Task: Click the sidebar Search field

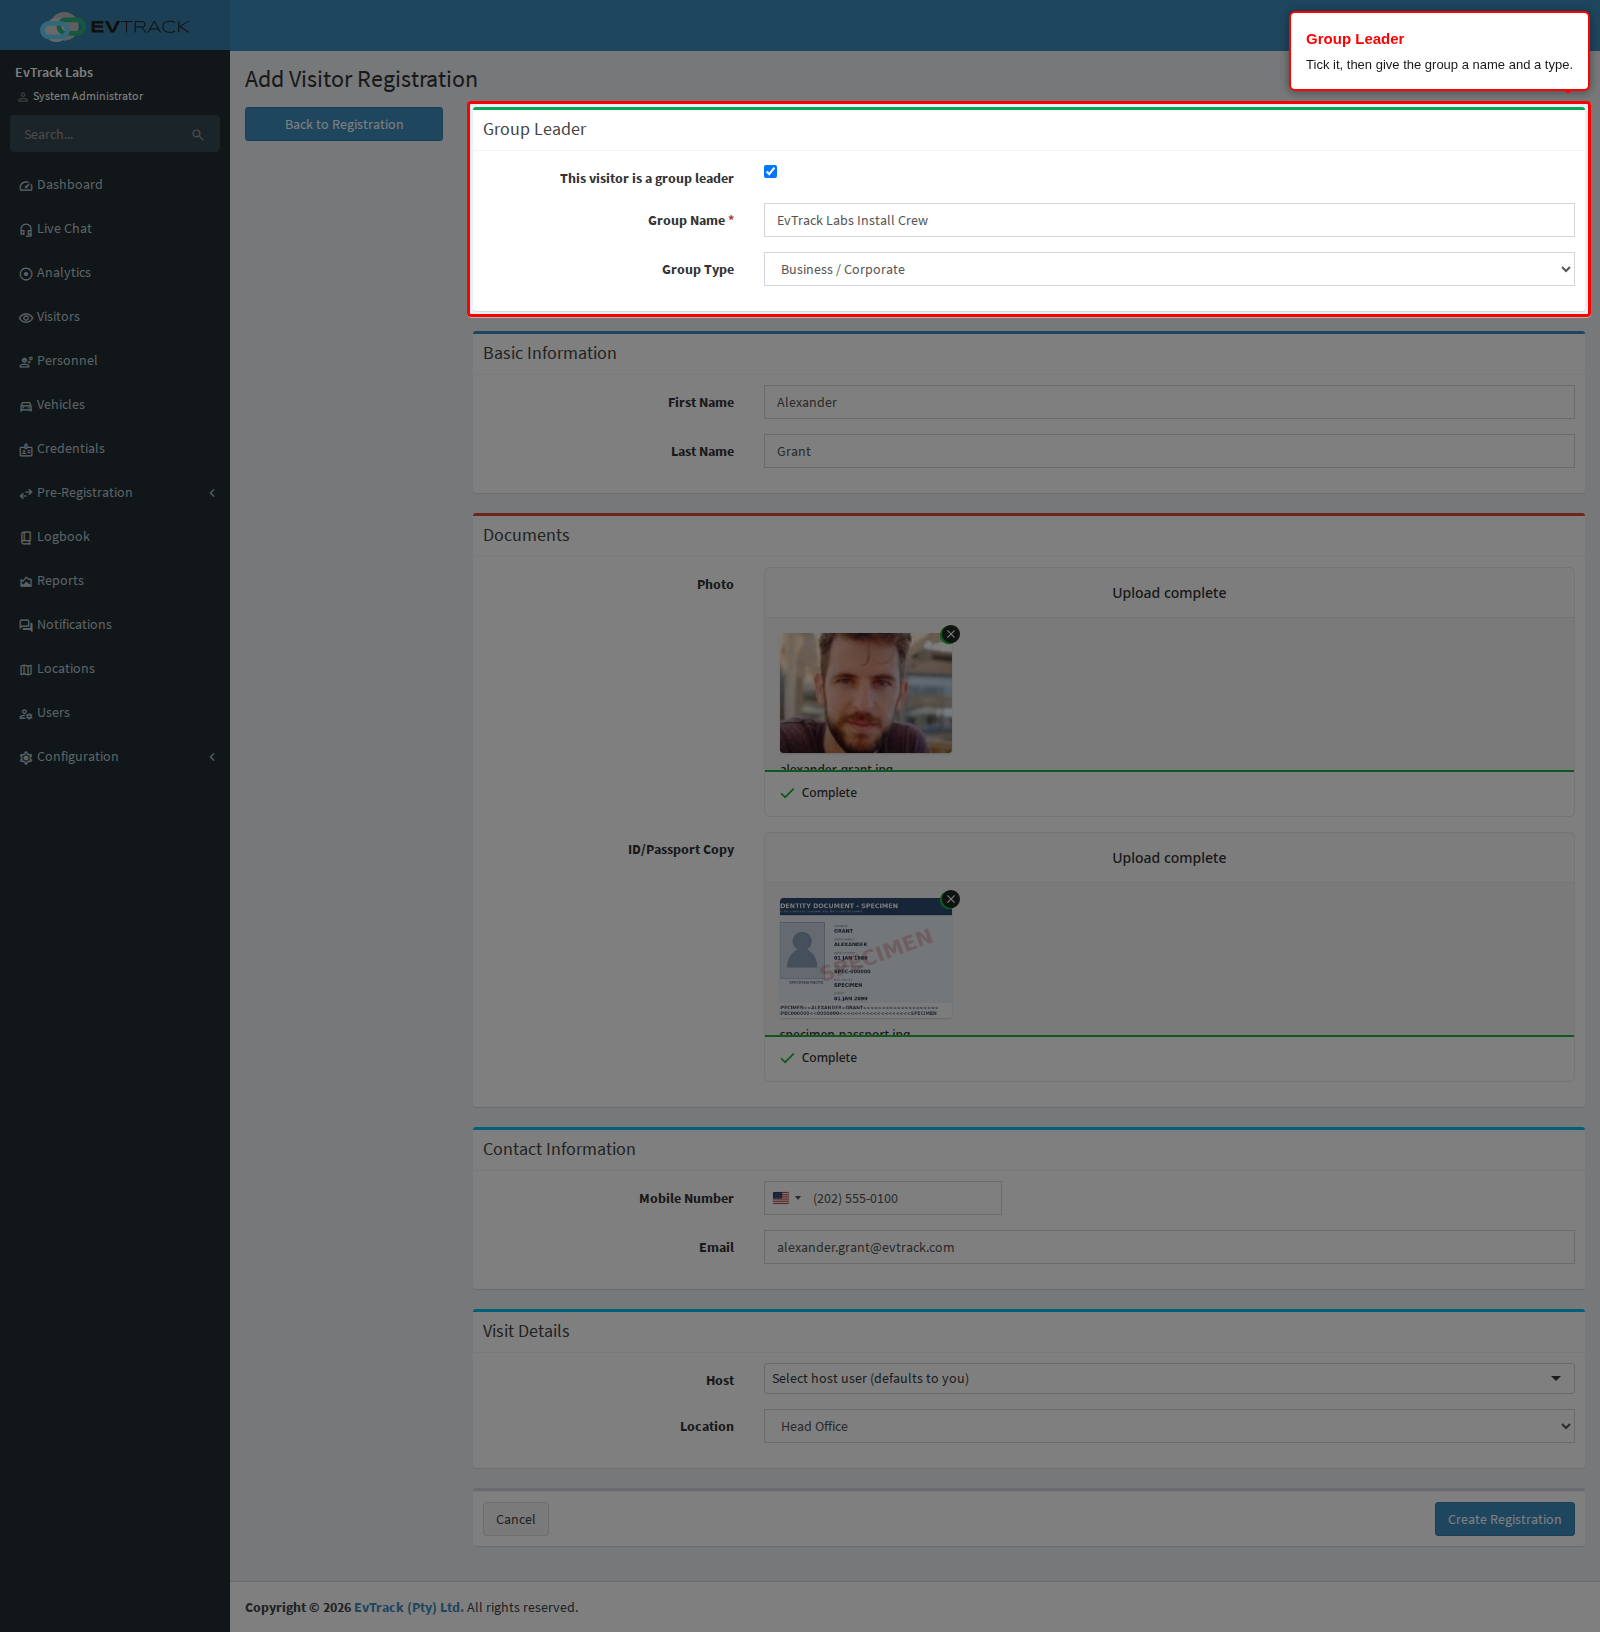Action: tap(115, 134)
